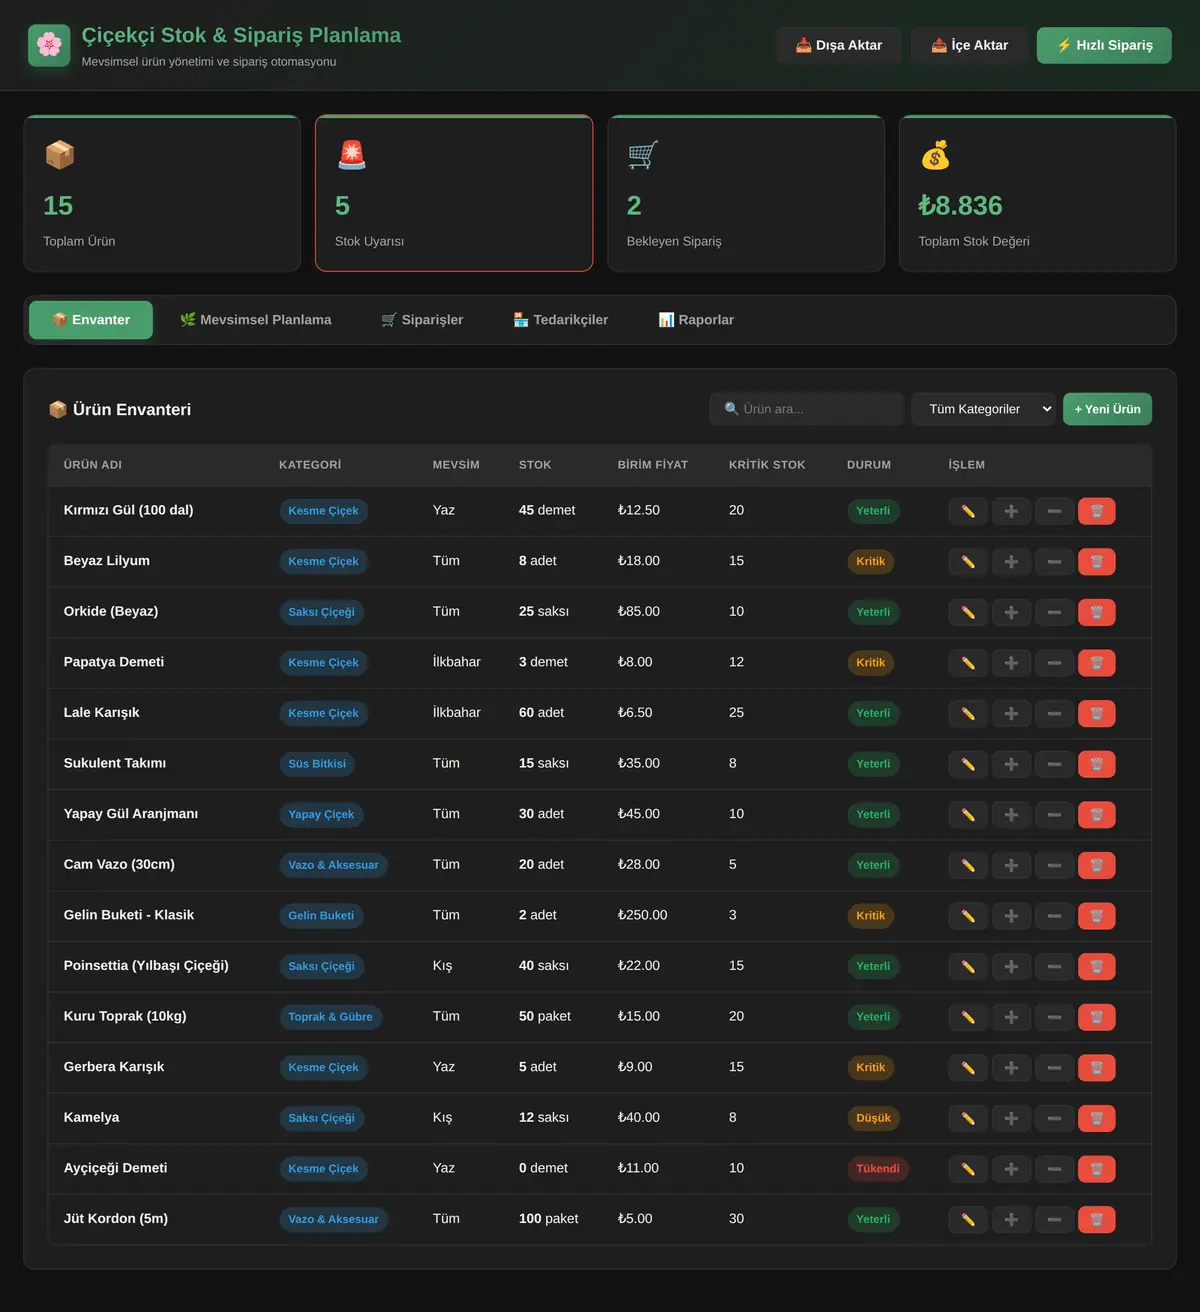The height and width of the screenshot is (1312, 1200).
Task: Add stock to Ayçiçeği Demeti with plus icon
Action: tap(1011, 1169)
